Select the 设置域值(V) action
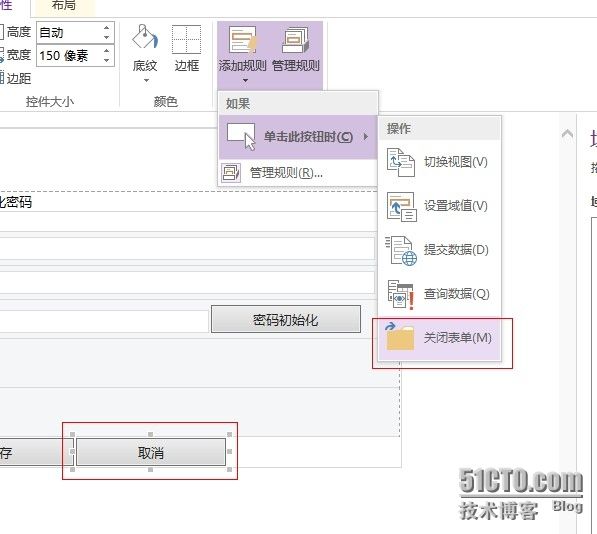Image resolution: width=597 pixels, height=534 pixels. point(439,206)
